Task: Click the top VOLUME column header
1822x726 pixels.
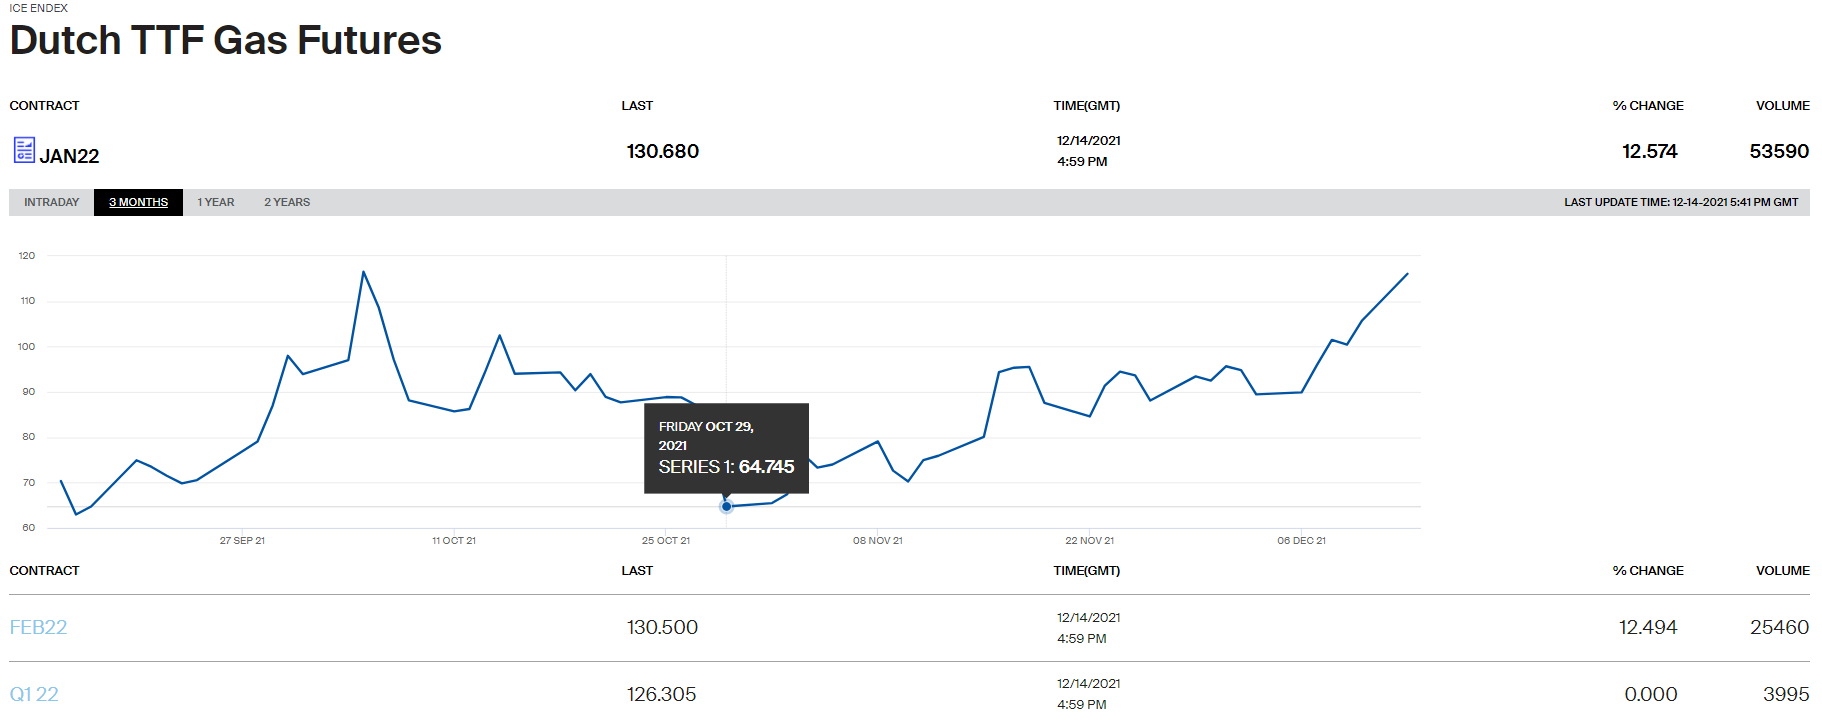Action: 1783,106
